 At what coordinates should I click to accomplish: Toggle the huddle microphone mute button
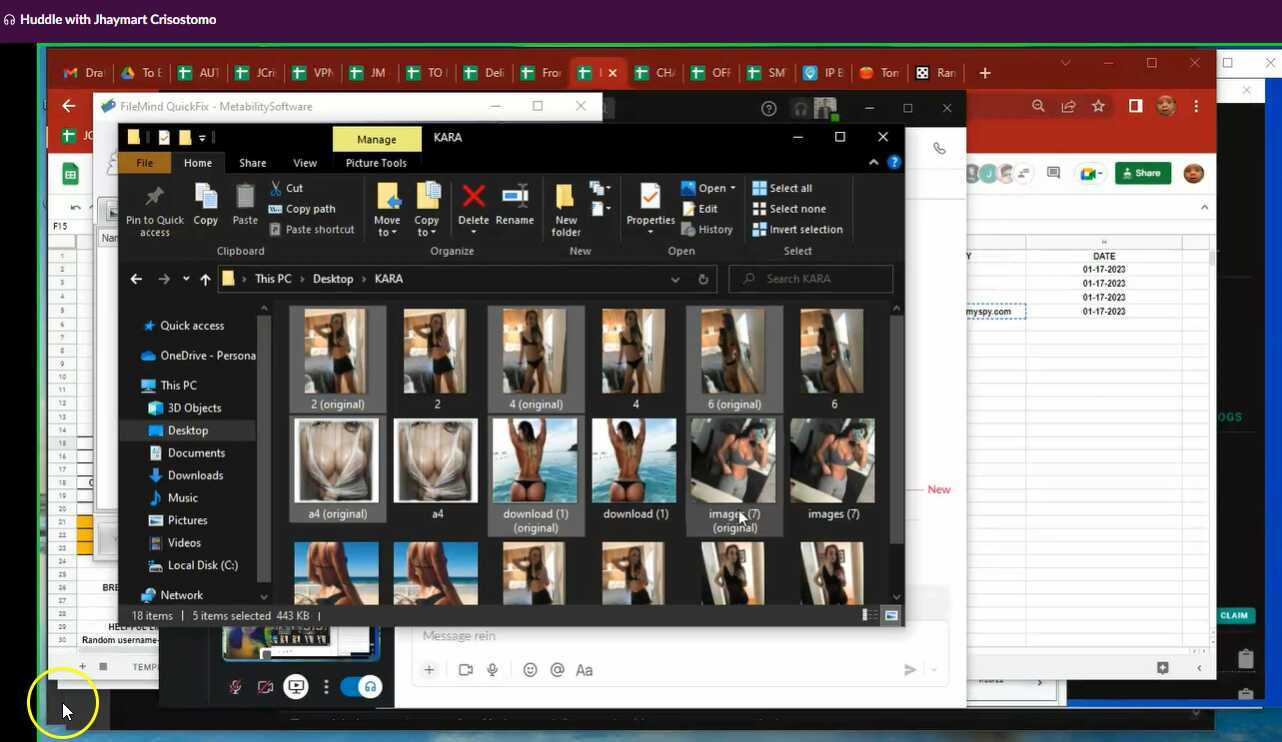click(x=236, y=687)
